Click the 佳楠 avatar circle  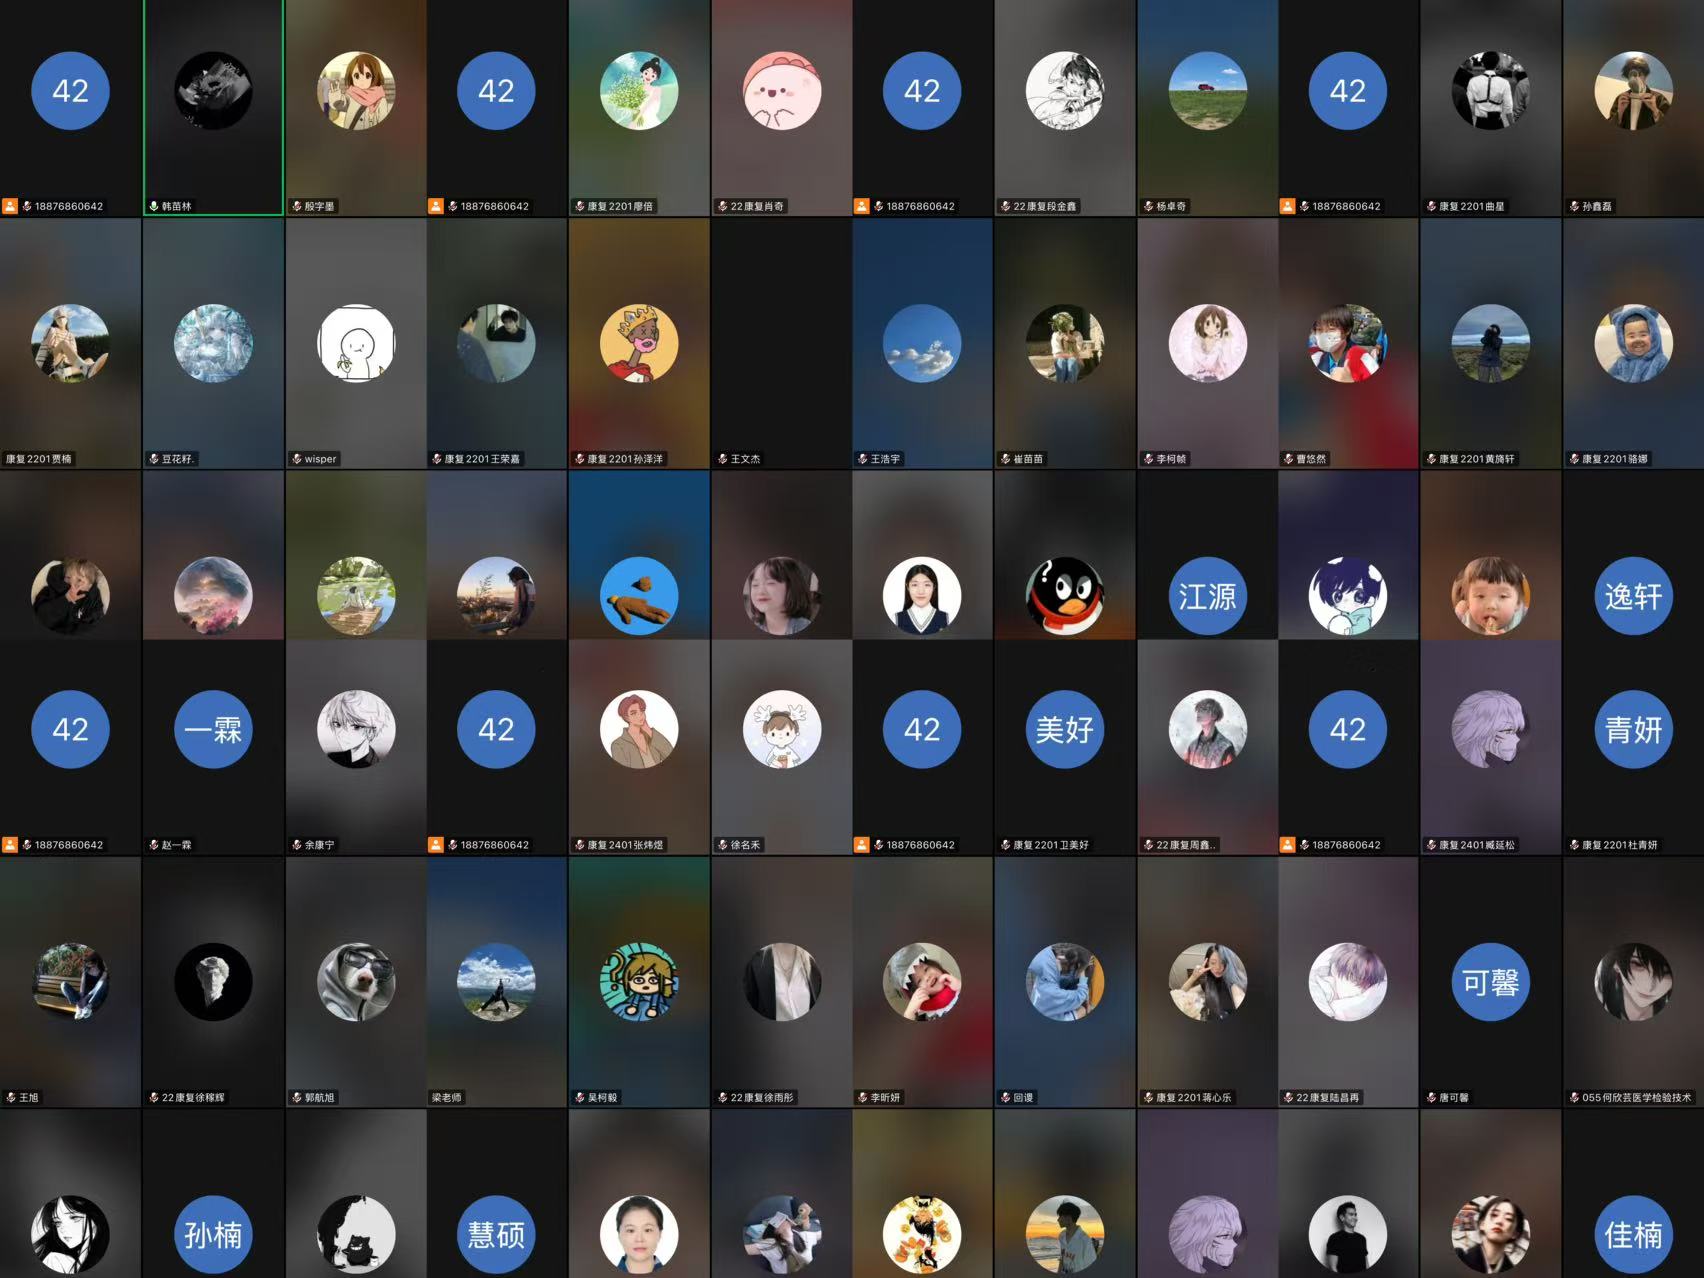1633,1235
